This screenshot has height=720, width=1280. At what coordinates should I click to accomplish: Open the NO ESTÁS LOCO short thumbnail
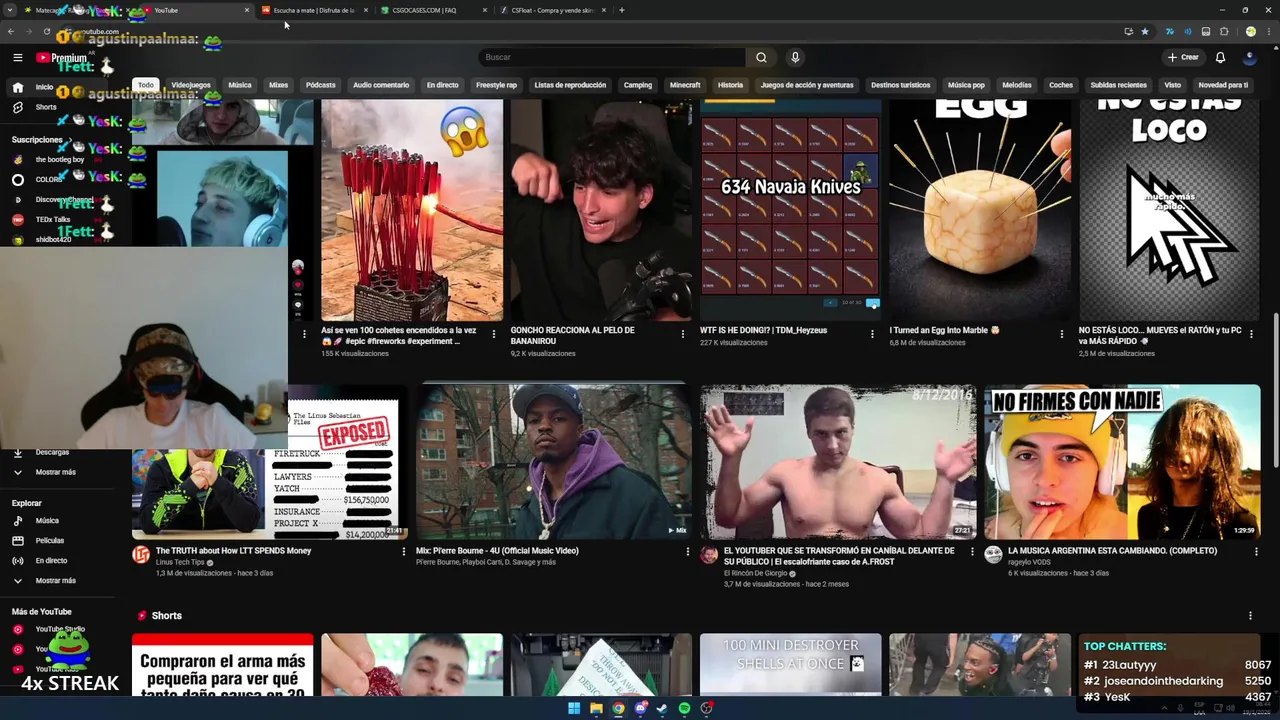click(1169, 210)
